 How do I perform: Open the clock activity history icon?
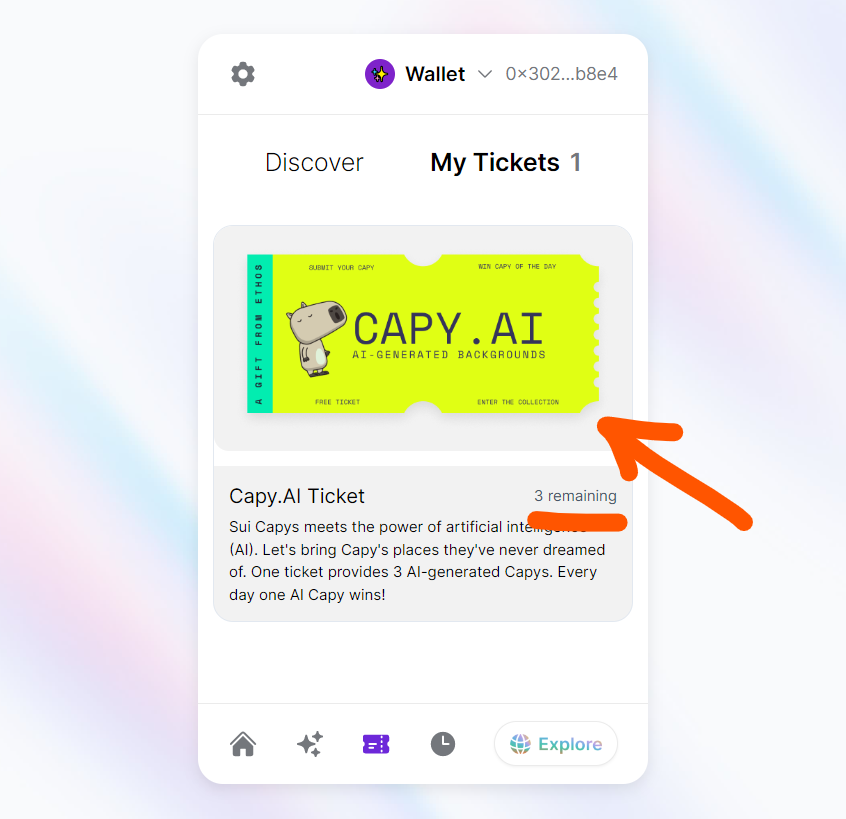(443, 744)
